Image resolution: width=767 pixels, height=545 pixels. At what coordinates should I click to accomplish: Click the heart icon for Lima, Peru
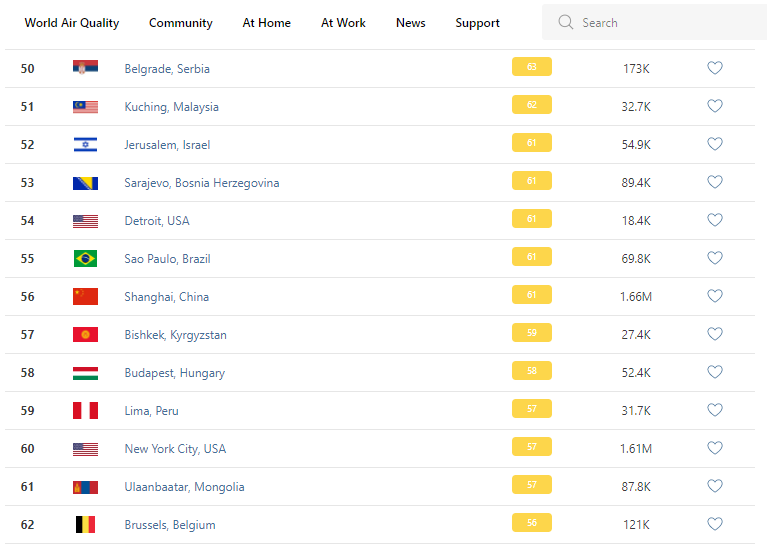[715, 410]
